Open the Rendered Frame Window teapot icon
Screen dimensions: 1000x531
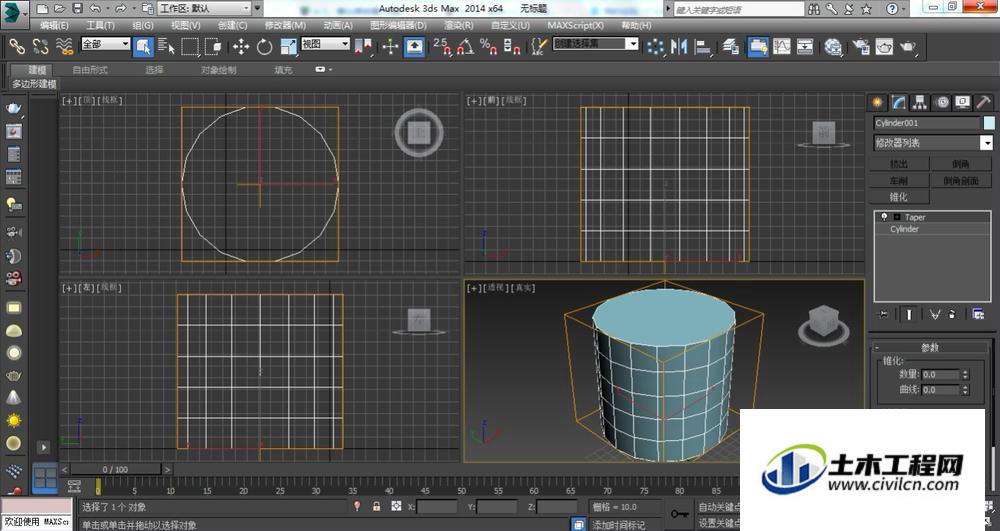coord(884,47)
